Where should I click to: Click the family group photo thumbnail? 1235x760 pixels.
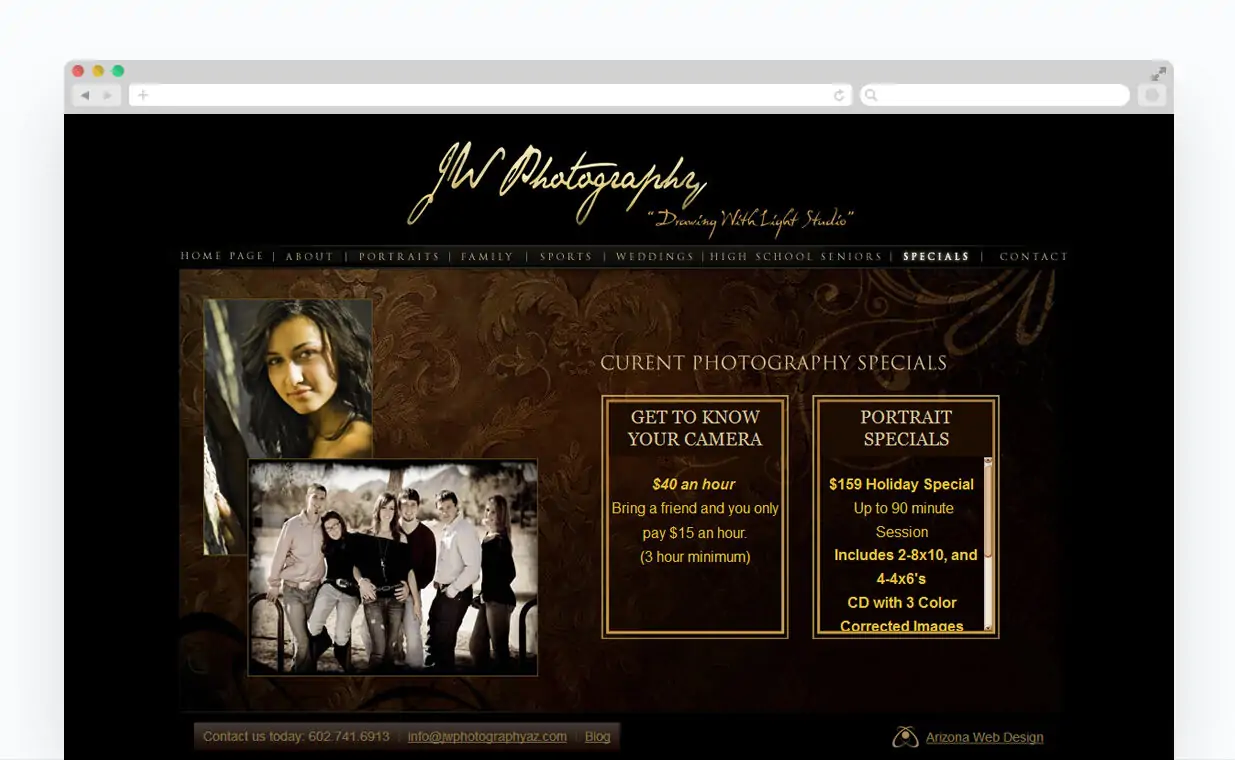(392, 567)
